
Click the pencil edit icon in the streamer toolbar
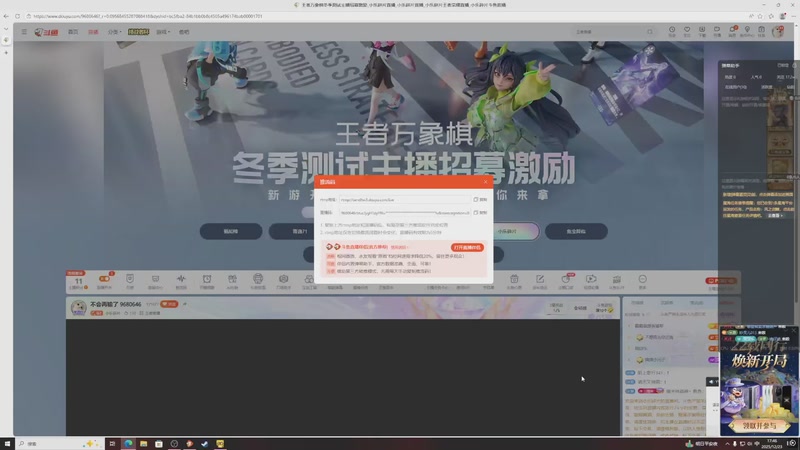point(540,279)
